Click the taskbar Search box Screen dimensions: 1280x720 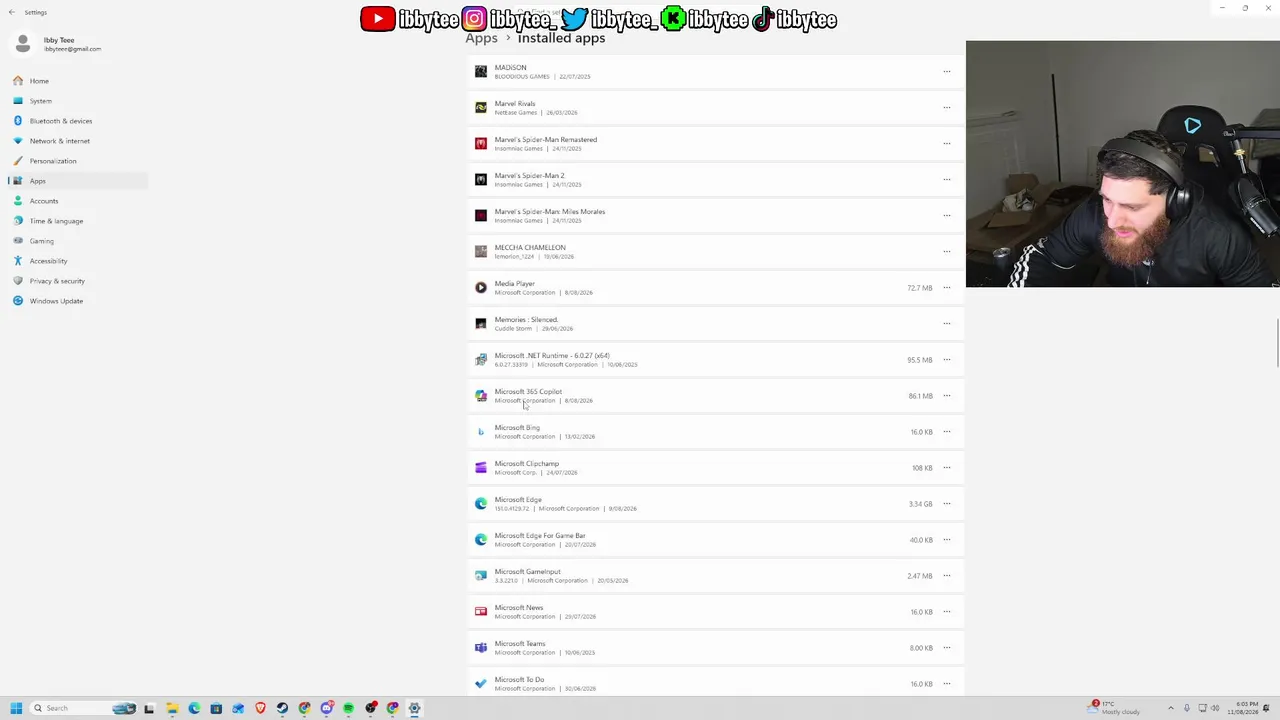click(82, 708)
